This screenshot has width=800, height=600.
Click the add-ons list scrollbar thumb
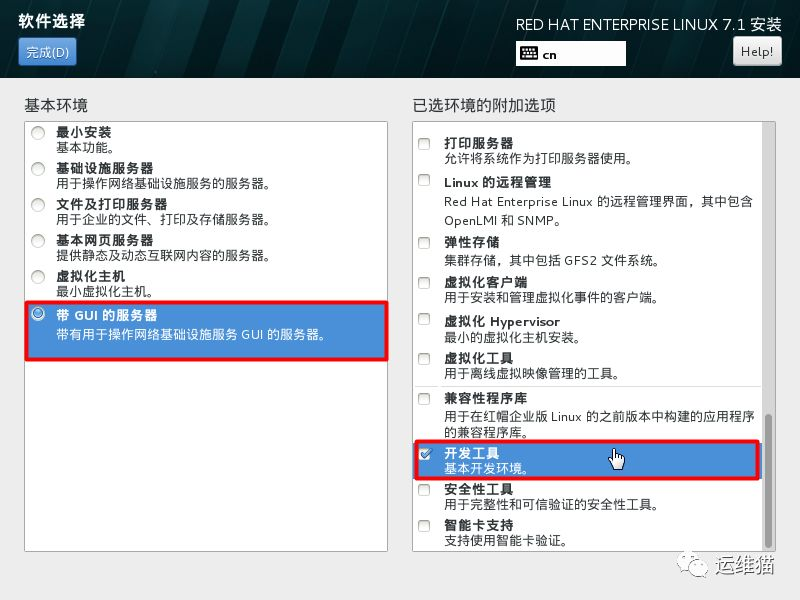click(768, 480)
